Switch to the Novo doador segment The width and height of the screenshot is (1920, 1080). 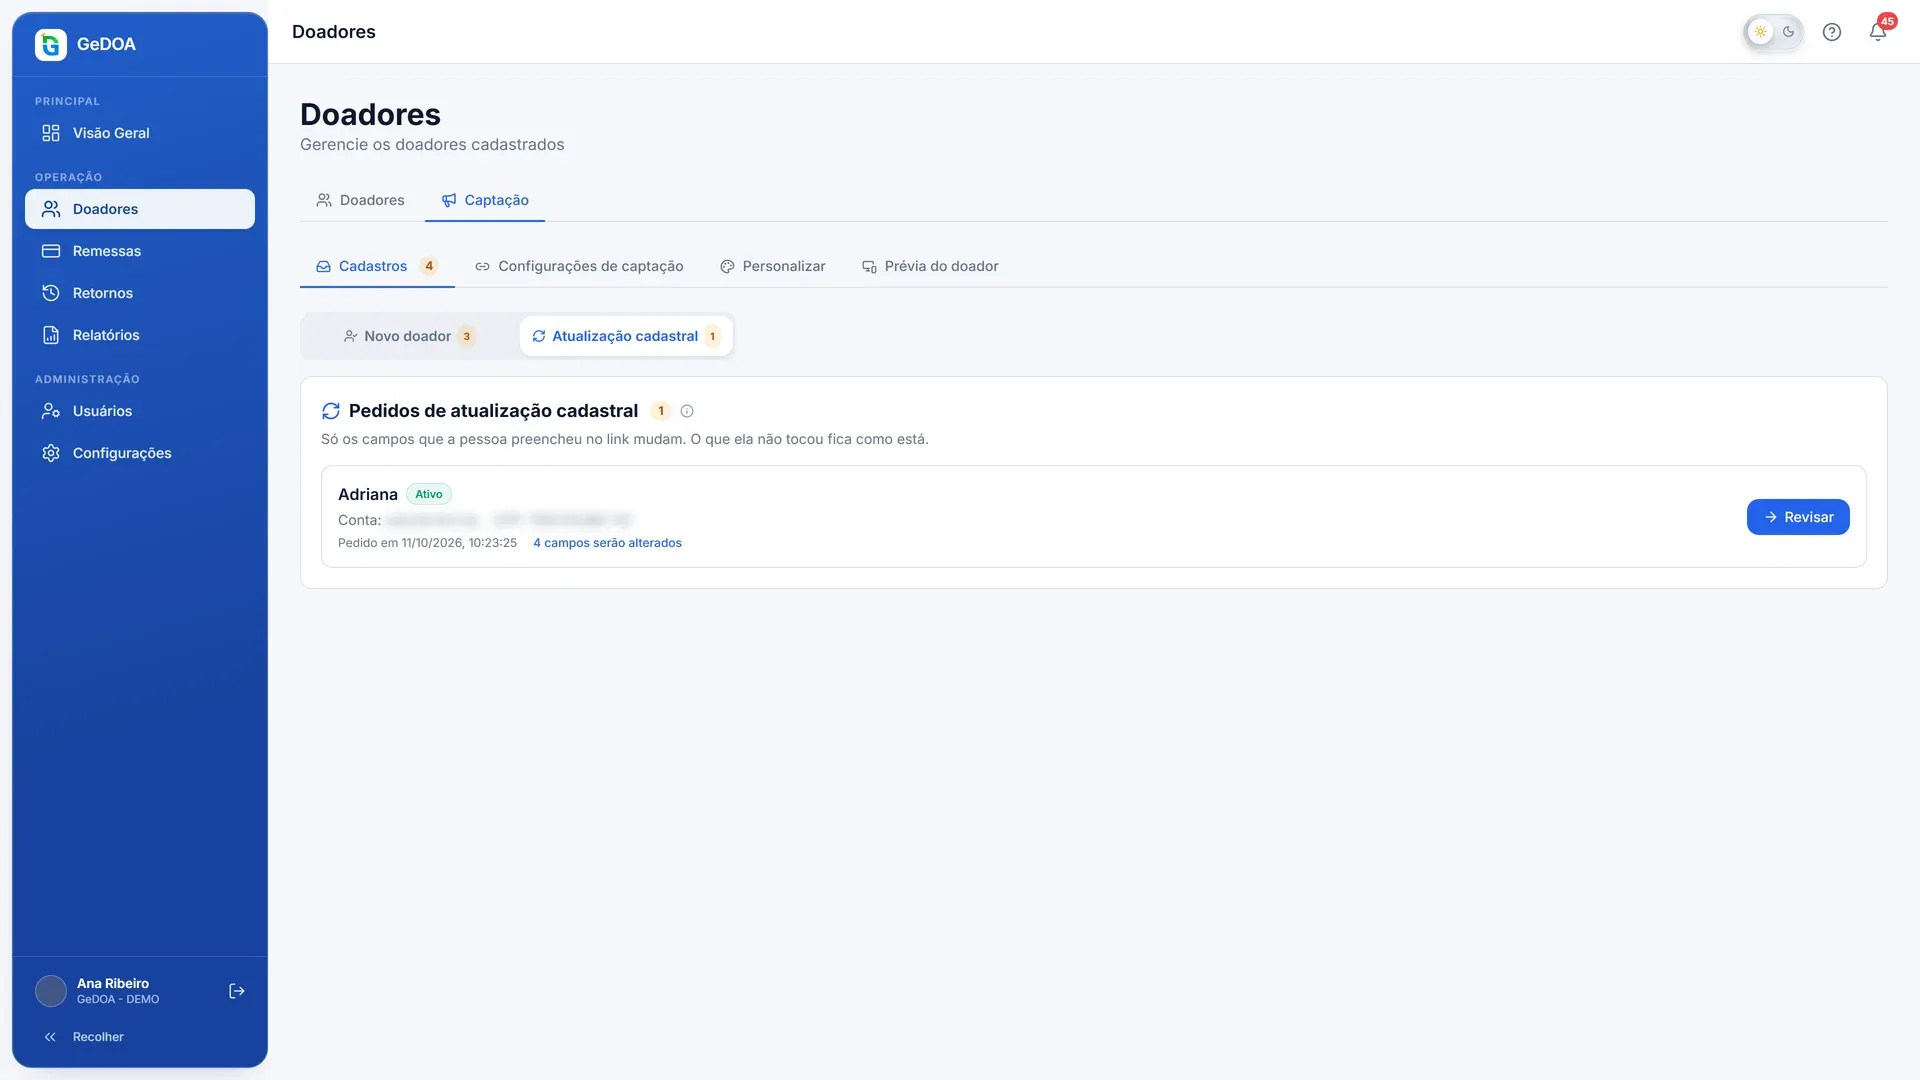tap(409, 336)
